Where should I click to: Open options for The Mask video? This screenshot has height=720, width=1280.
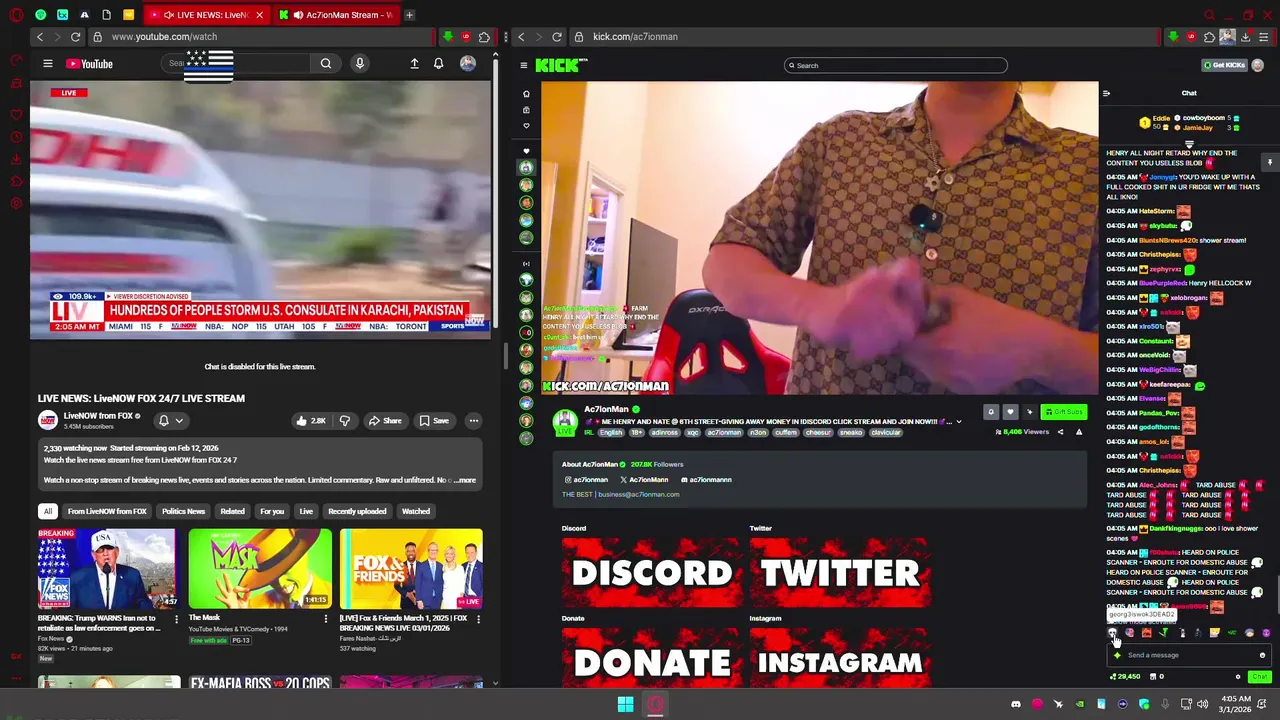pos(326,619)
